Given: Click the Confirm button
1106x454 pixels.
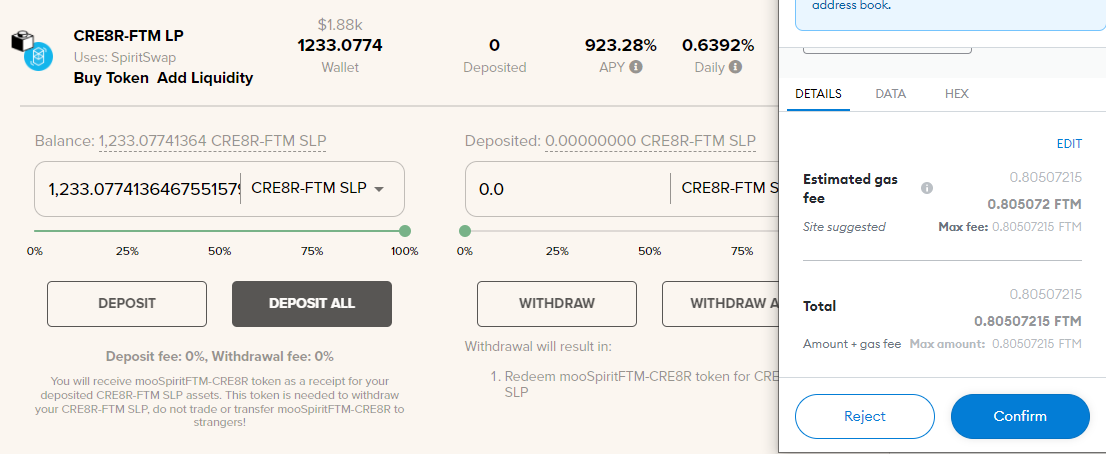Looking at the screenshot, I should pyautogui.click(x=1020, y=417).
